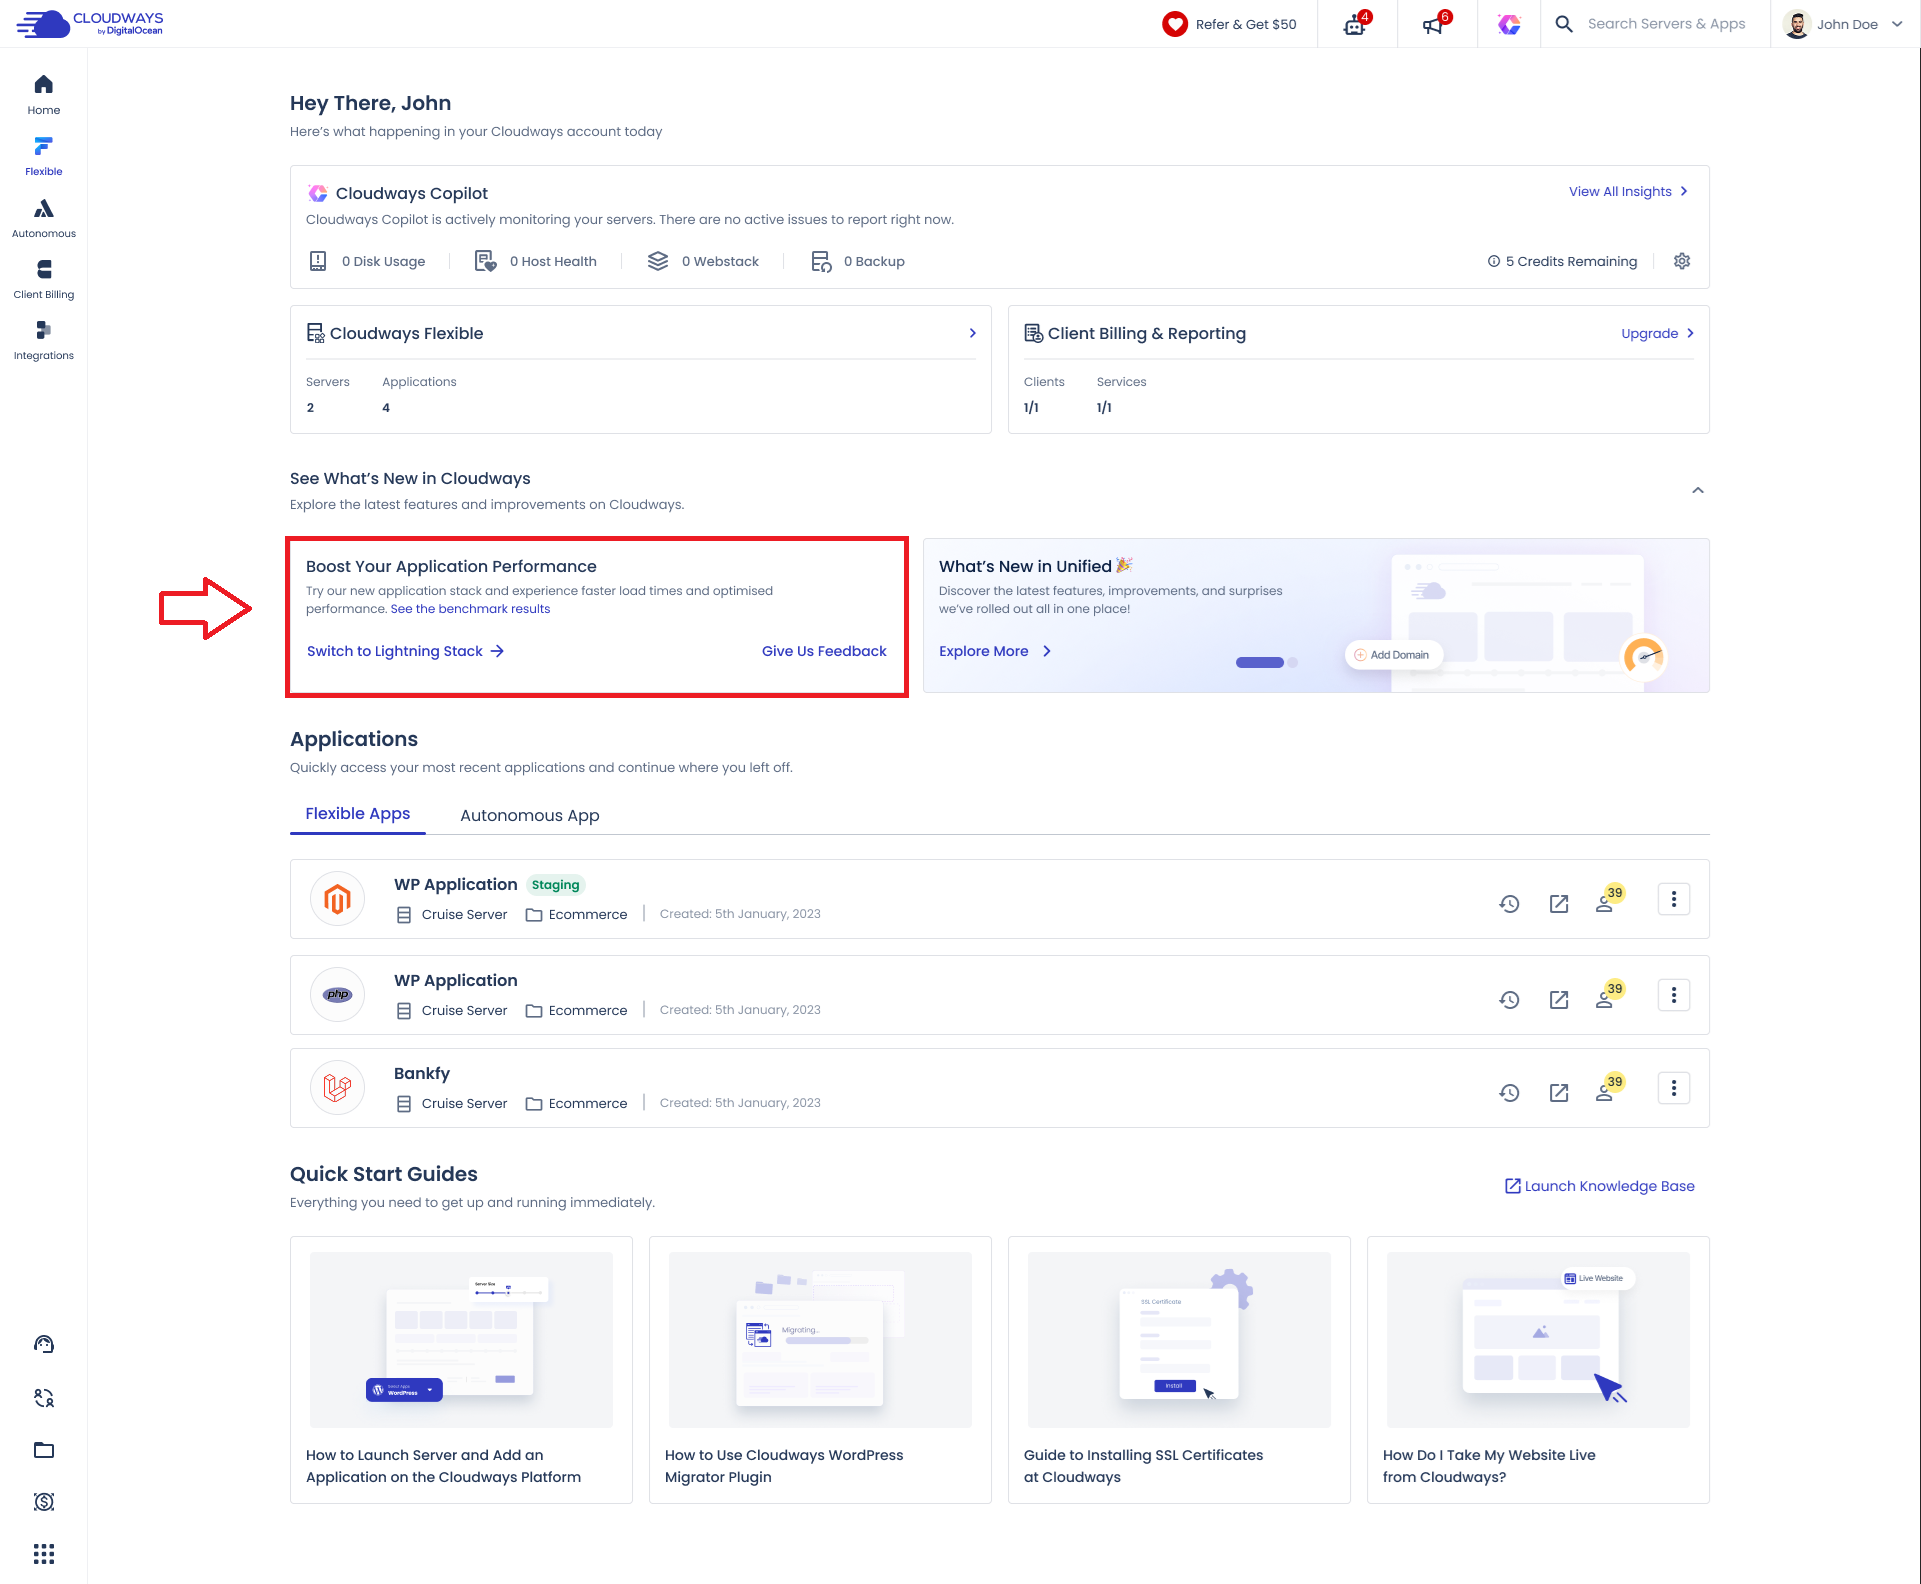Image resolution: width=1921 pixels, height=1584 pixels.
Task: Open the WP Application Staging row
Action: [999, 899]
